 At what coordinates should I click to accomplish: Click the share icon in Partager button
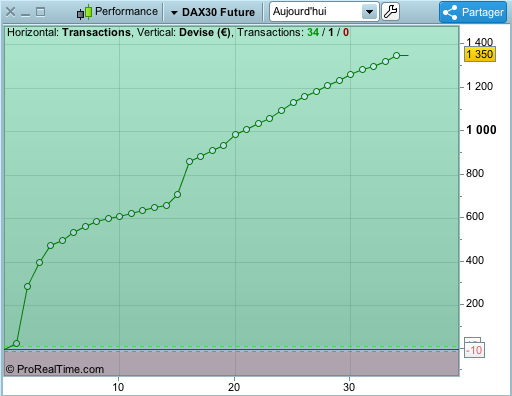[x=450, y=12]
